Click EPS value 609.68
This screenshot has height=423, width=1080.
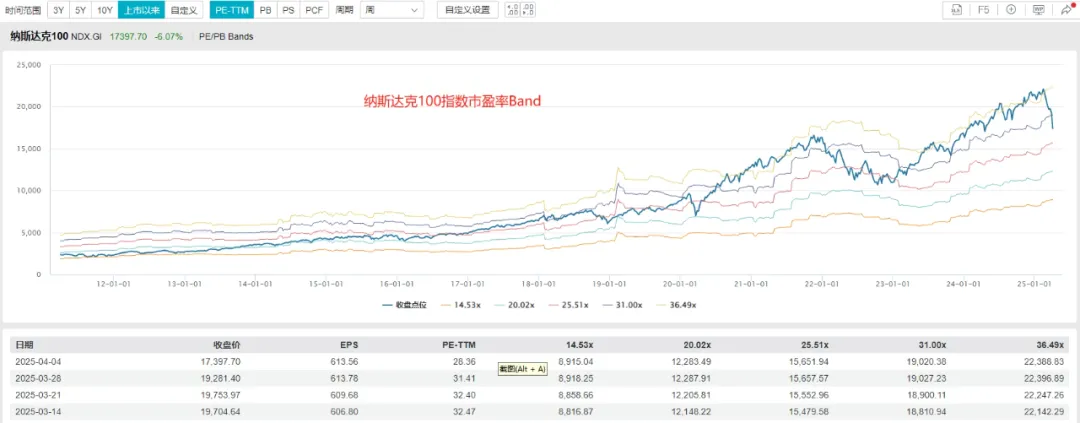tap(346, 396)
